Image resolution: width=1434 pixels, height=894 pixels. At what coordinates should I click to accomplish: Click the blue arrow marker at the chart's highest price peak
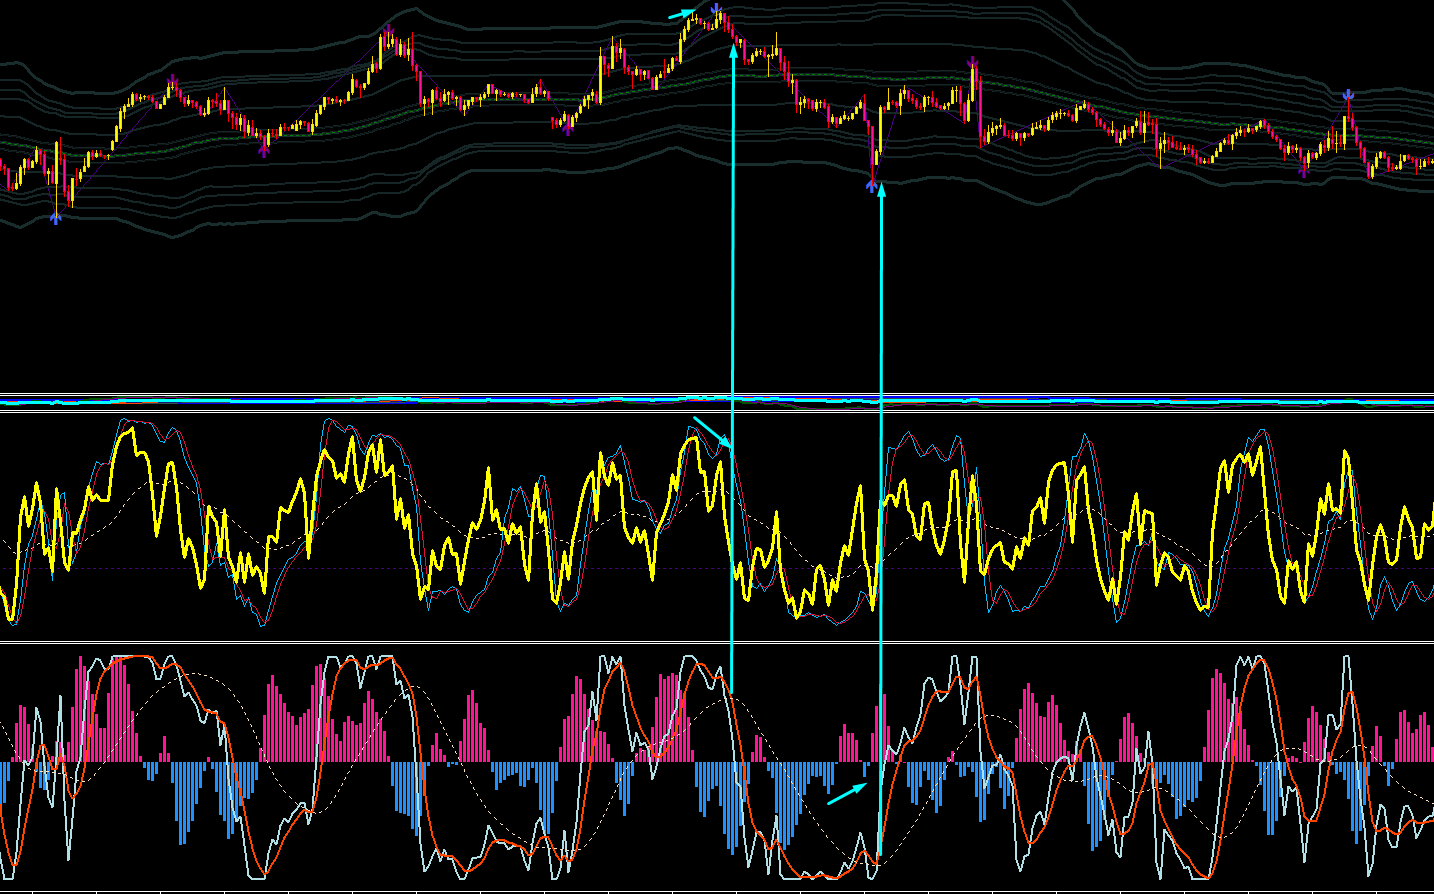pos(717,11)
